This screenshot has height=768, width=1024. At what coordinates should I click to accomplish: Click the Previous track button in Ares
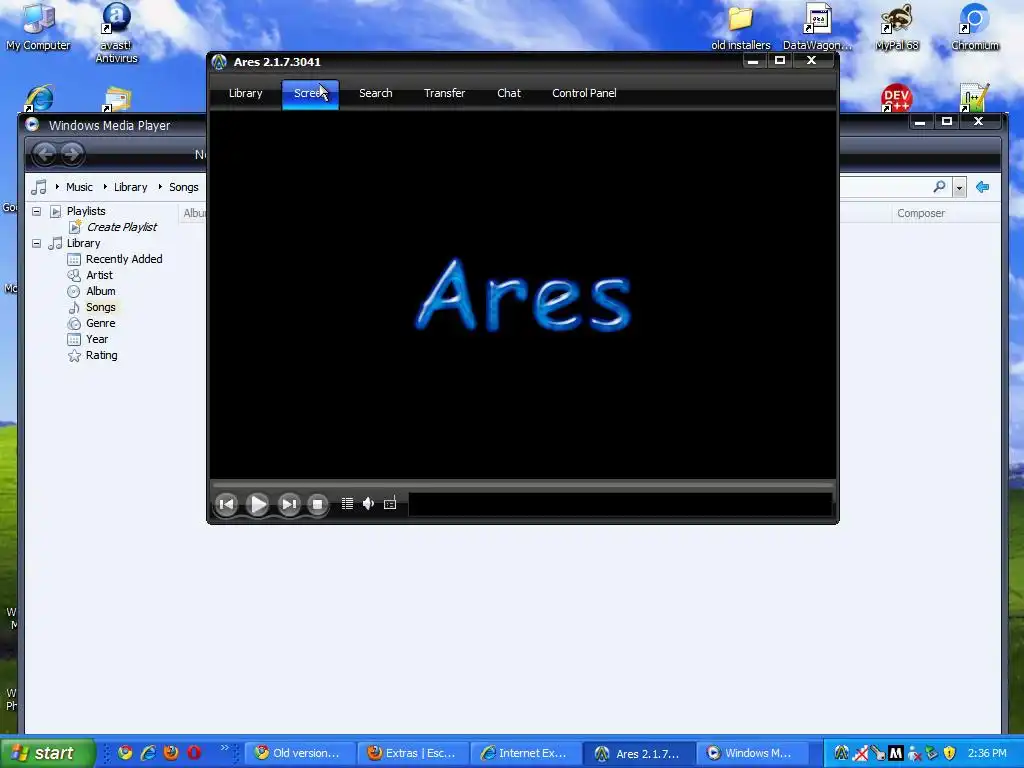click(x=227, y=504)
